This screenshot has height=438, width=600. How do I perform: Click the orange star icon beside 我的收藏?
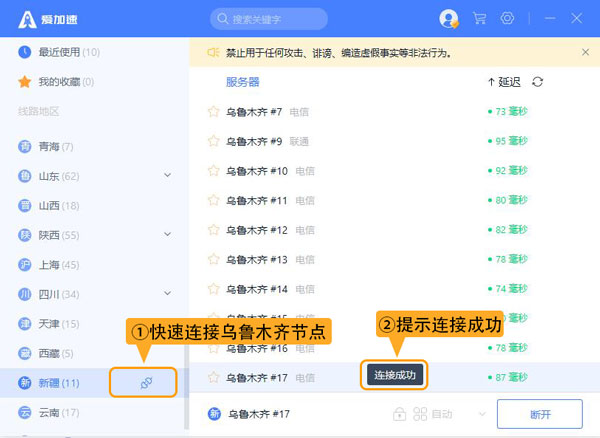coord(25,81)
